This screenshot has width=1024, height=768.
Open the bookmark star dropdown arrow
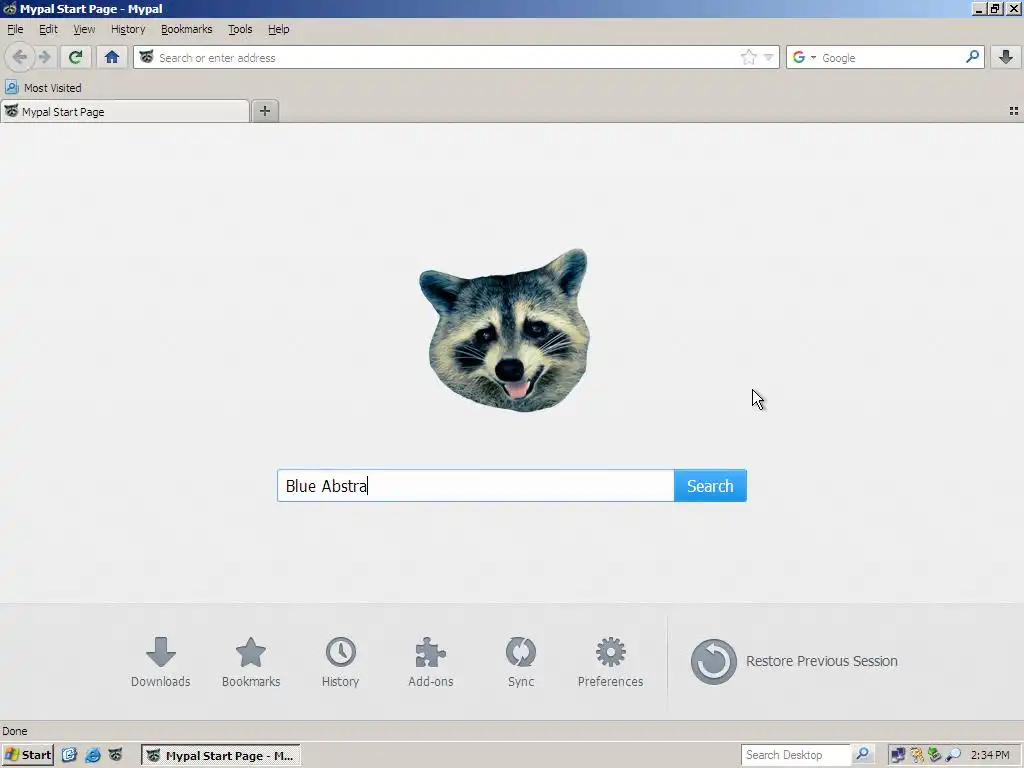click(x=769, y=57)
